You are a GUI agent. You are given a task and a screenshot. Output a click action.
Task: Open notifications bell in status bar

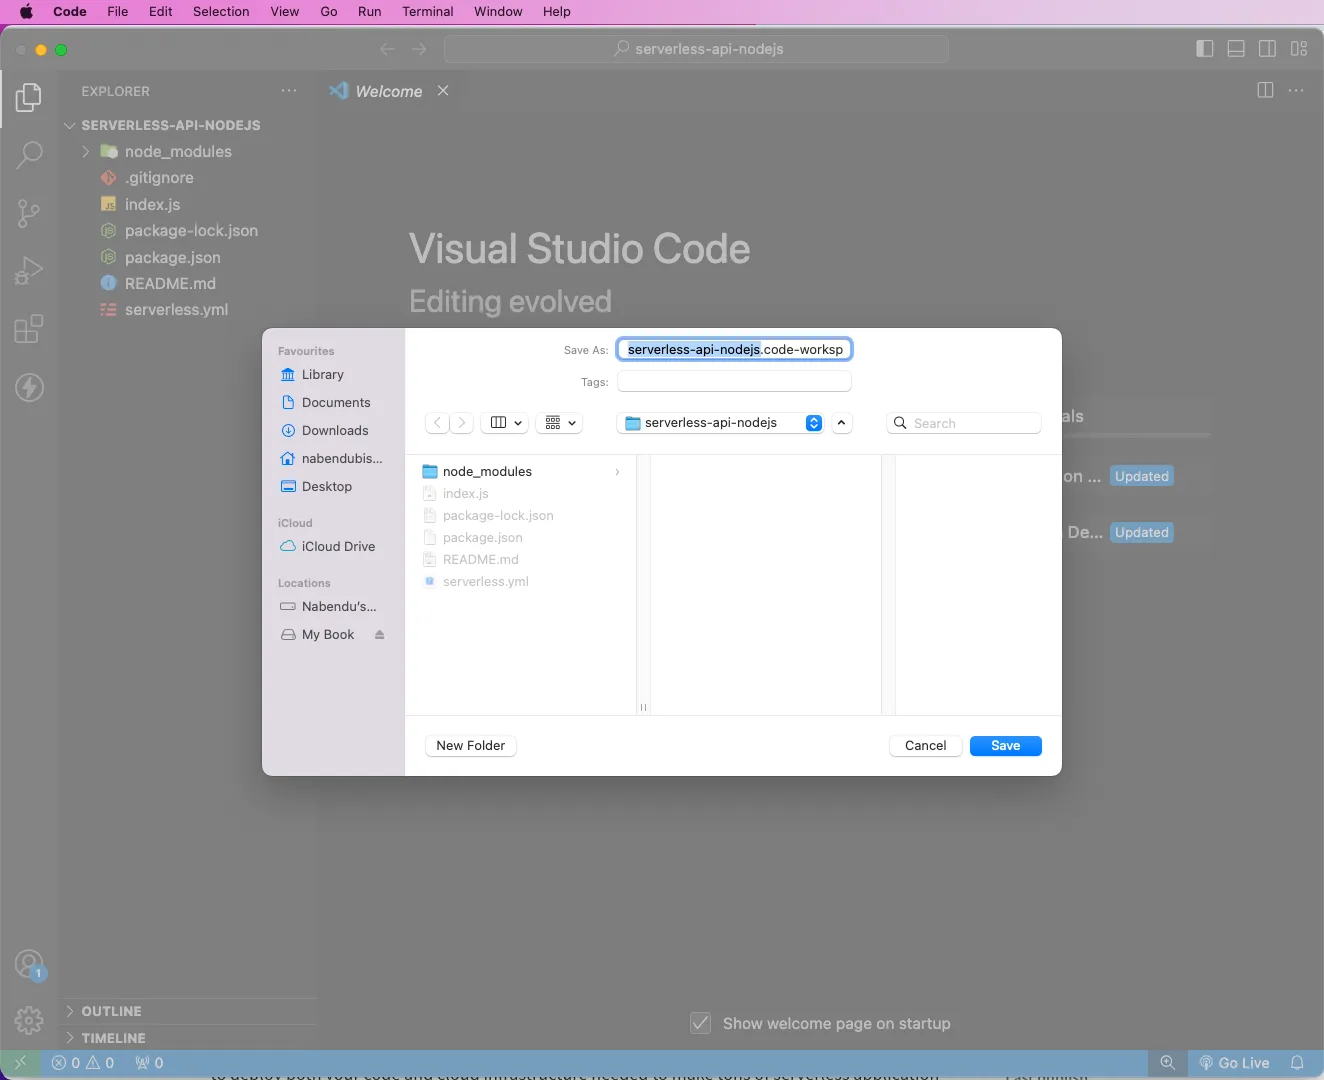pos(1297,1063)
